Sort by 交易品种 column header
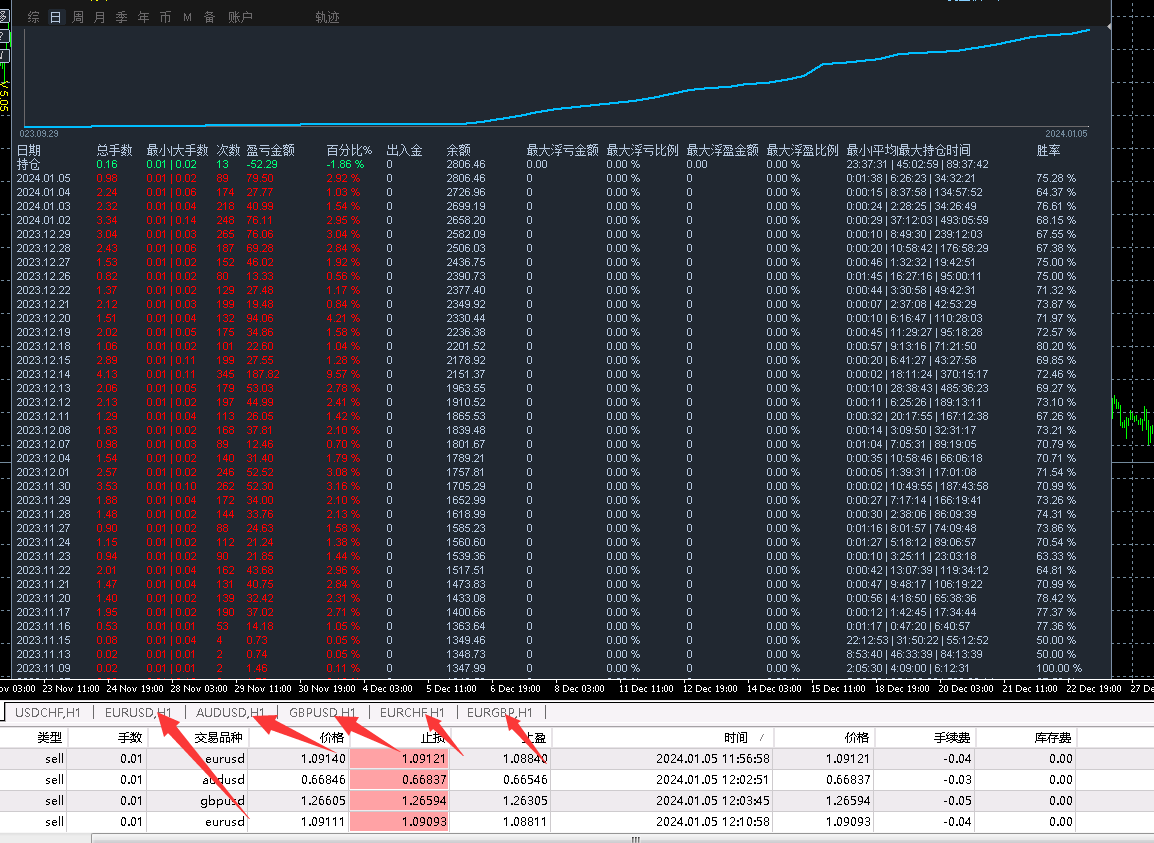Viewport: 1154px width, 843px height. point(219,737)
